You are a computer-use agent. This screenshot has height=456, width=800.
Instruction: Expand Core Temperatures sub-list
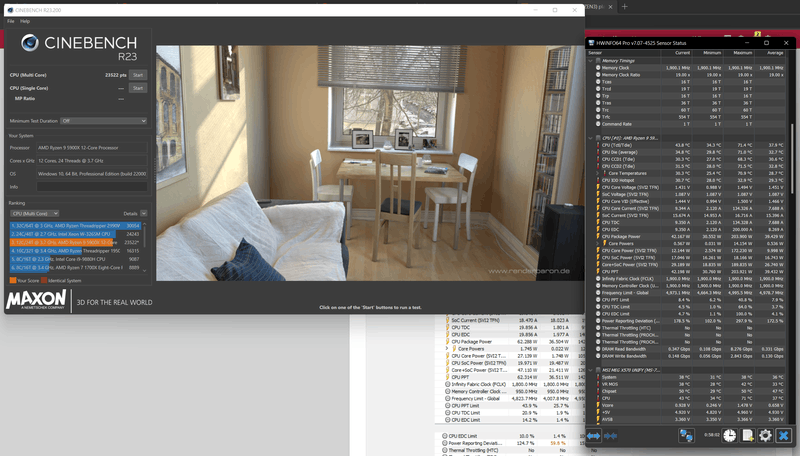[x=597, y=173]
